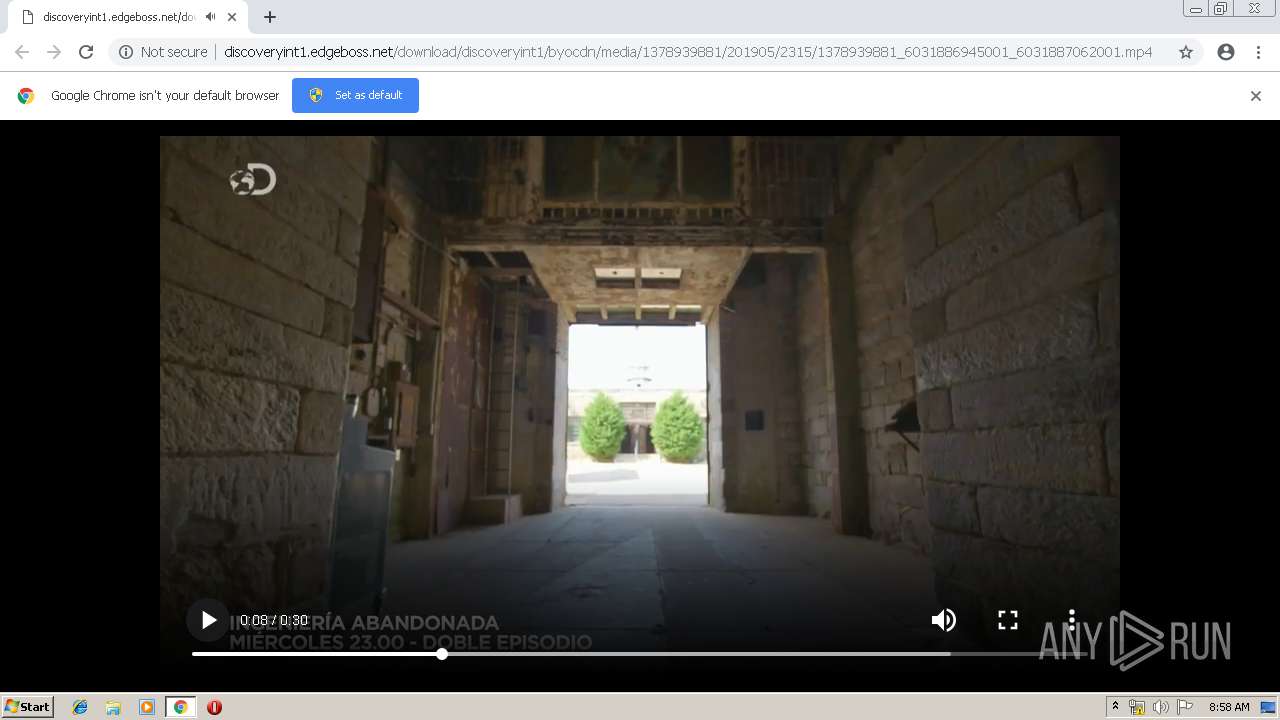The image size is (1280, 720).
Task: Bookmark this page with star icon
Action: click(1186, 52)
